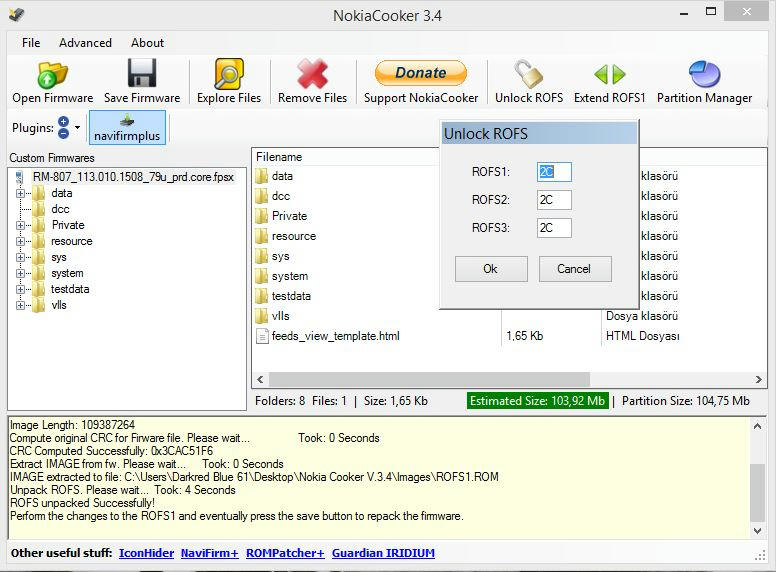Viewport: 776px width, 572px height.
Task: Open the Guardian IRIDIUM link
Action: point(383,553)
